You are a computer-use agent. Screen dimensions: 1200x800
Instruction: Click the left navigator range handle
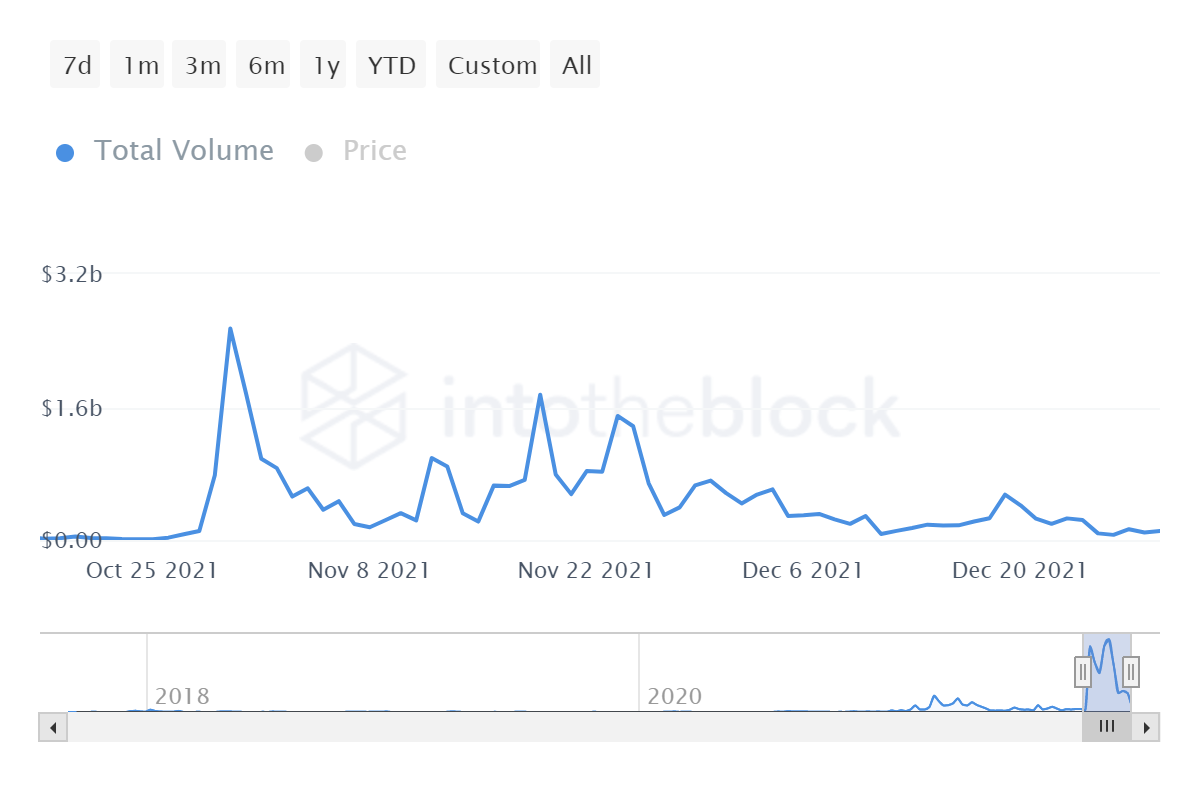click(x=1083, y=671)
